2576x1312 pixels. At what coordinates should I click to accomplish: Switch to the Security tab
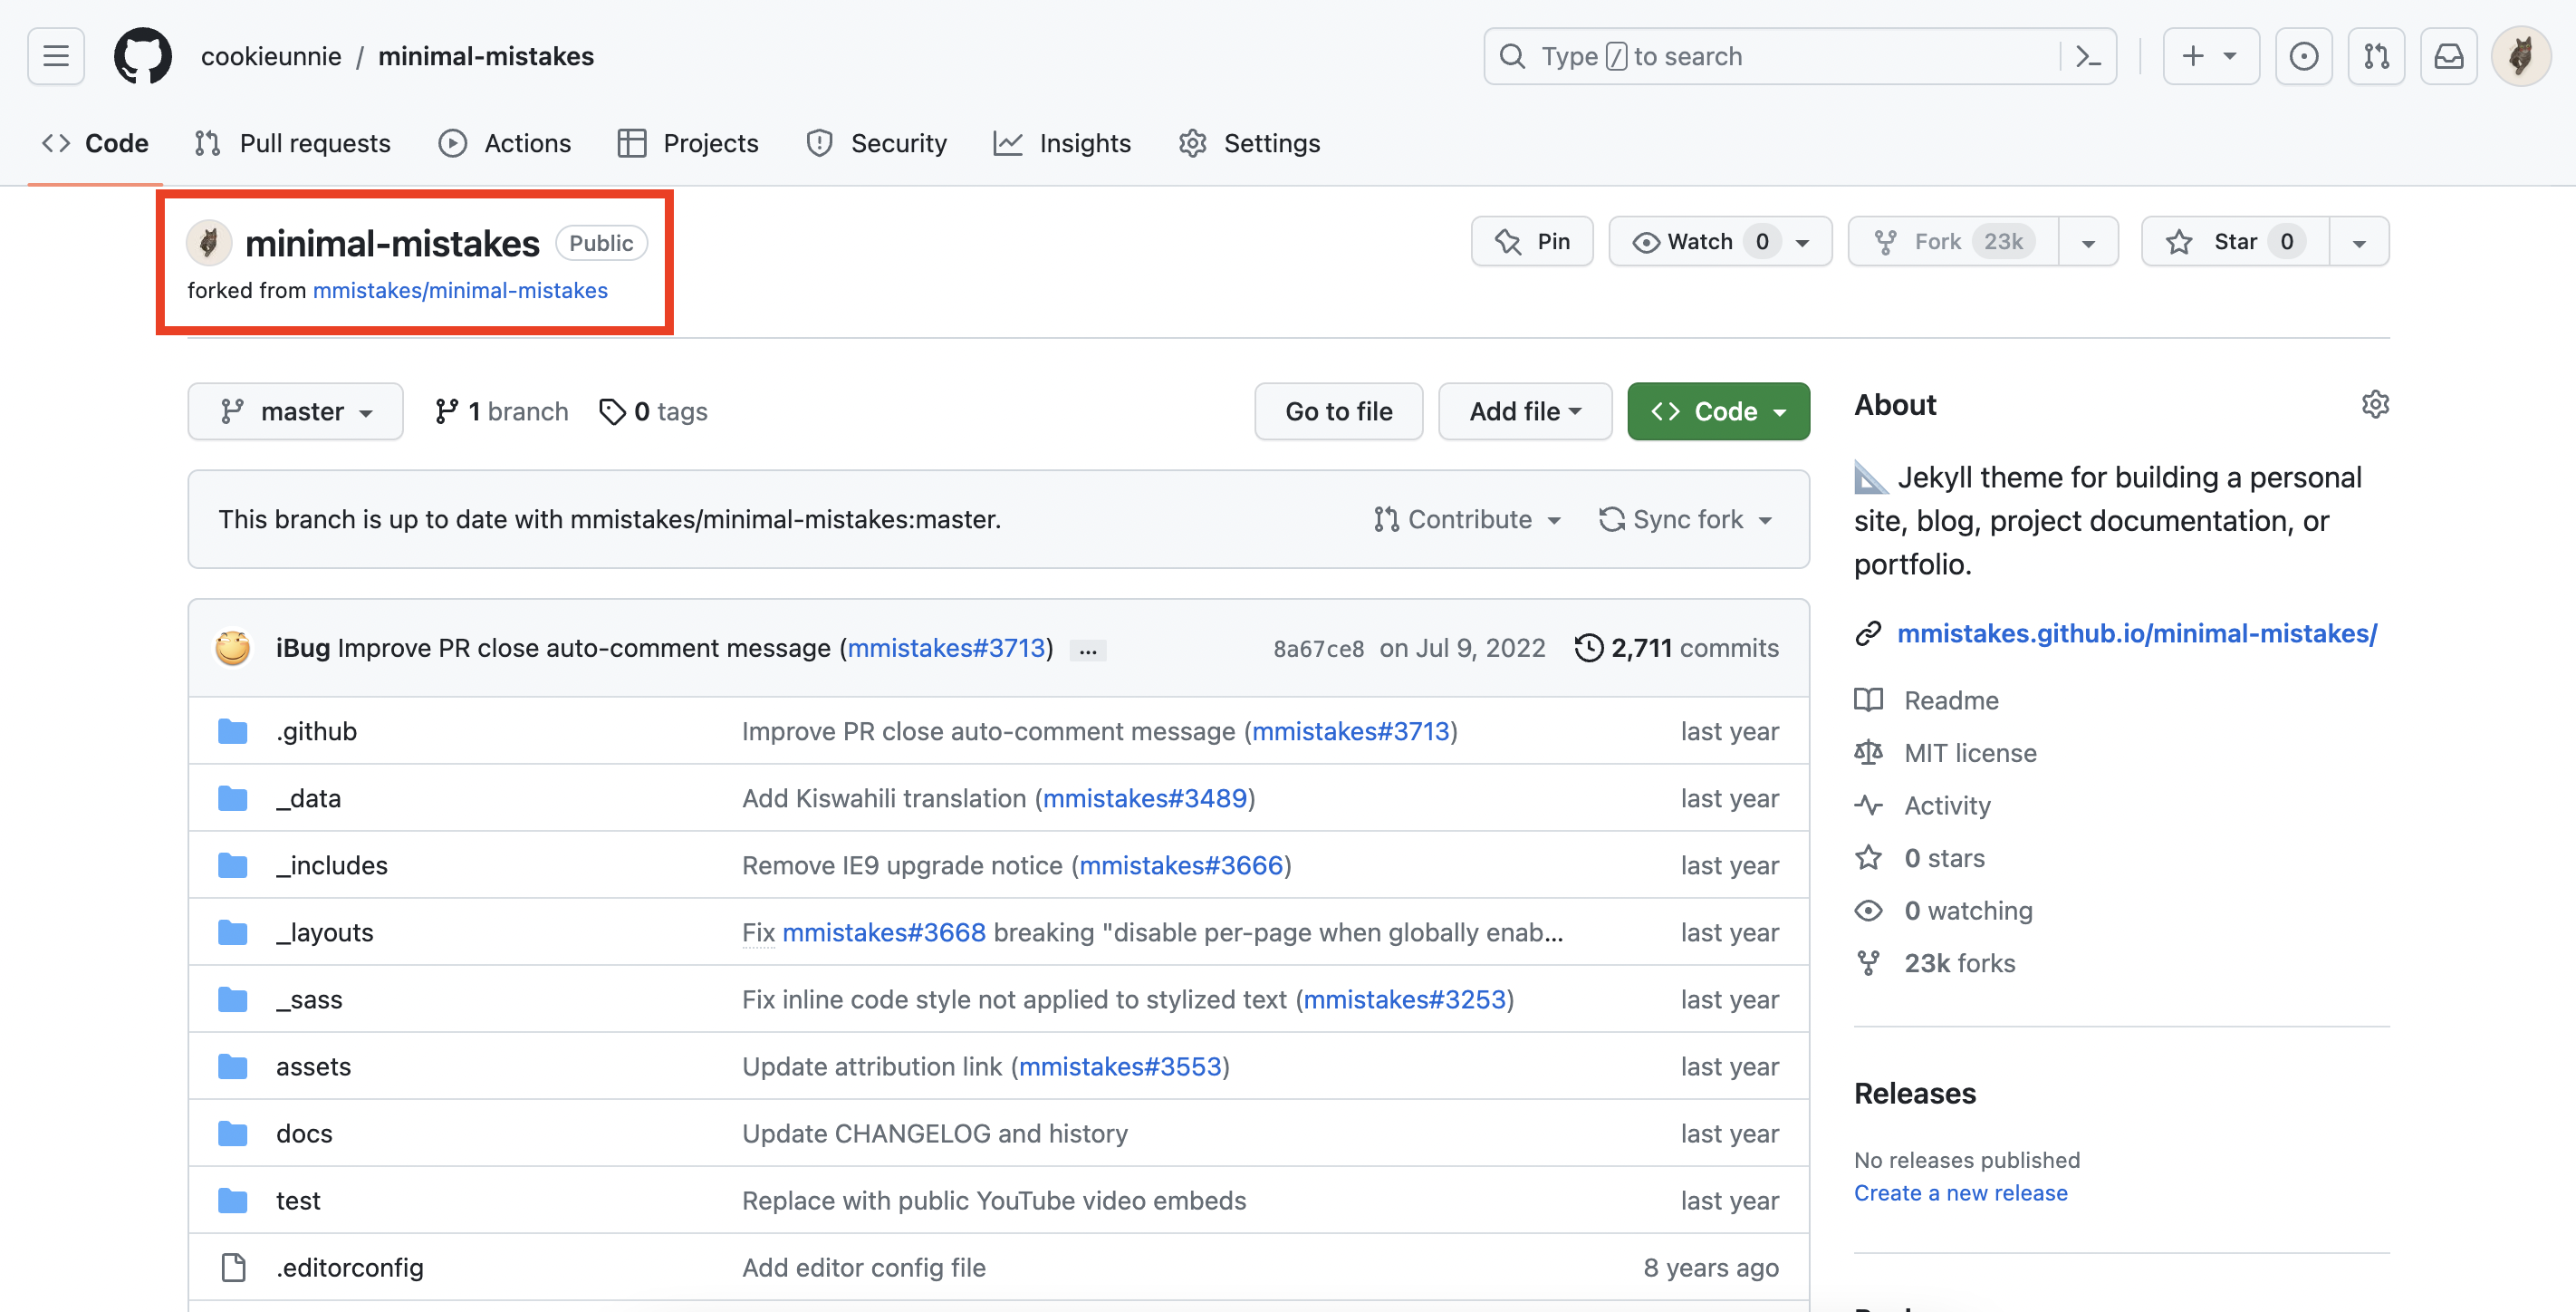pyautogui.click(x=876, y=143)
